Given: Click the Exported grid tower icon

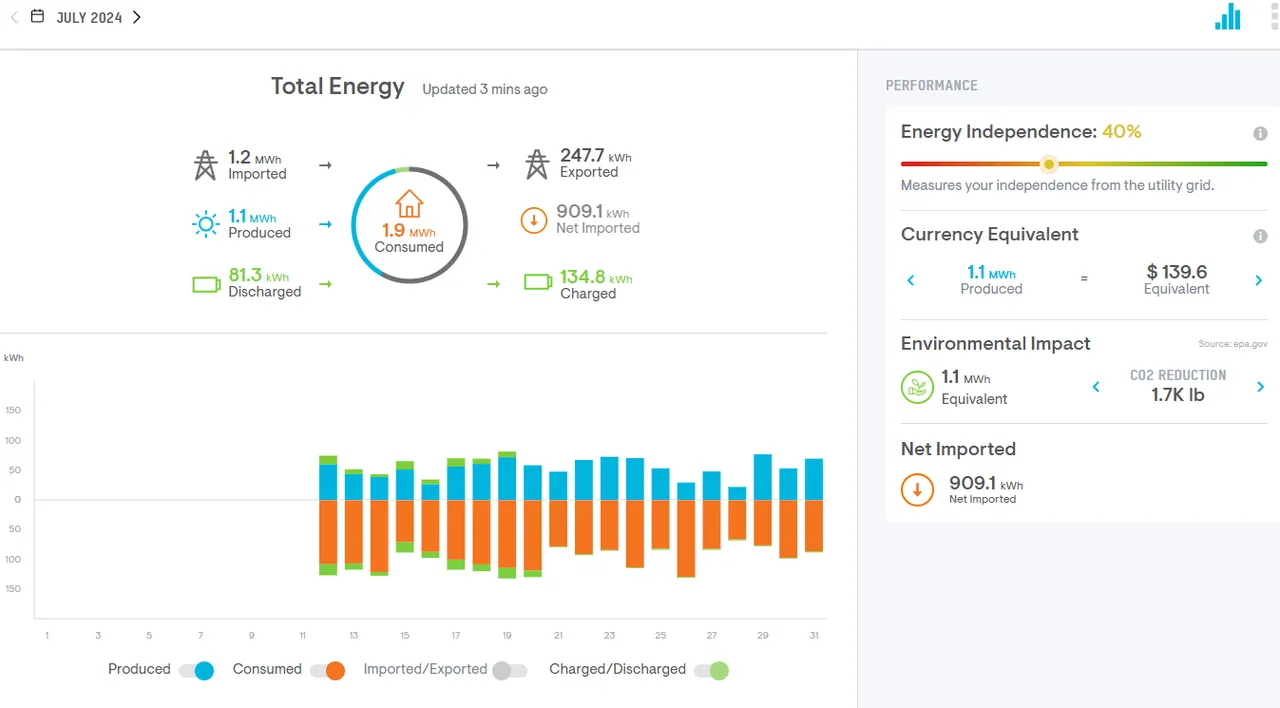Looking at the screenshot, I should click(537, 164).
